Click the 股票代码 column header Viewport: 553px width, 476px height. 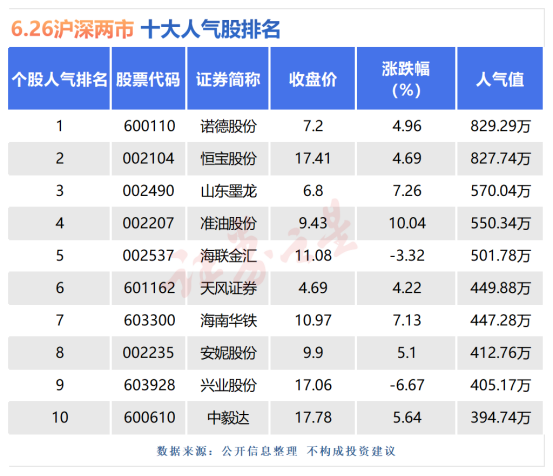coord(148,78)
